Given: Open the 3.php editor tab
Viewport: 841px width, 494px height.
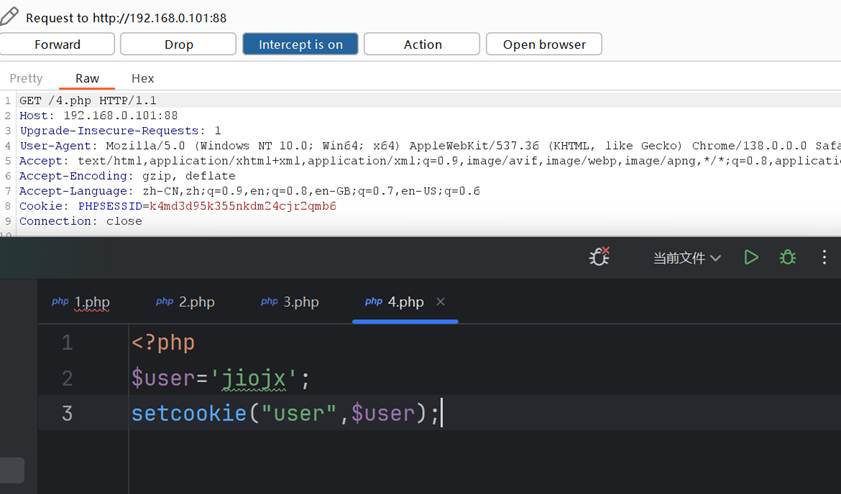Looking at the screenshot, I should pos(290,302).
